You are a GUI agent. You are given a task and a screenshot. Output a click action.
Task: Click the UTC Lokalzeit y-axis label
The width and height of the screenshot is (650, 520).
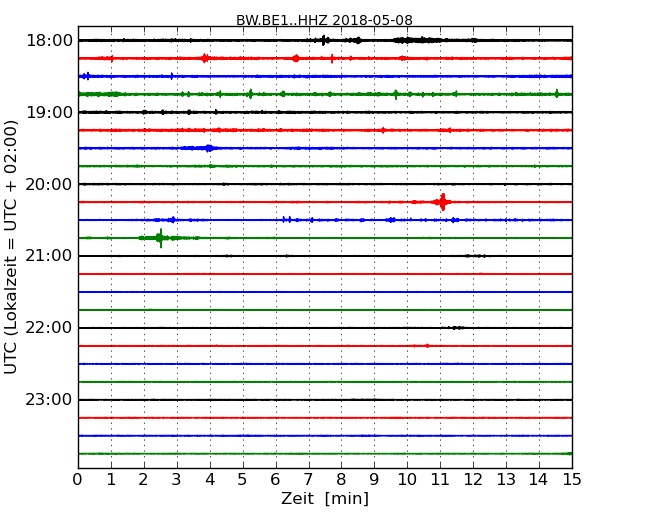pos(11,247)
